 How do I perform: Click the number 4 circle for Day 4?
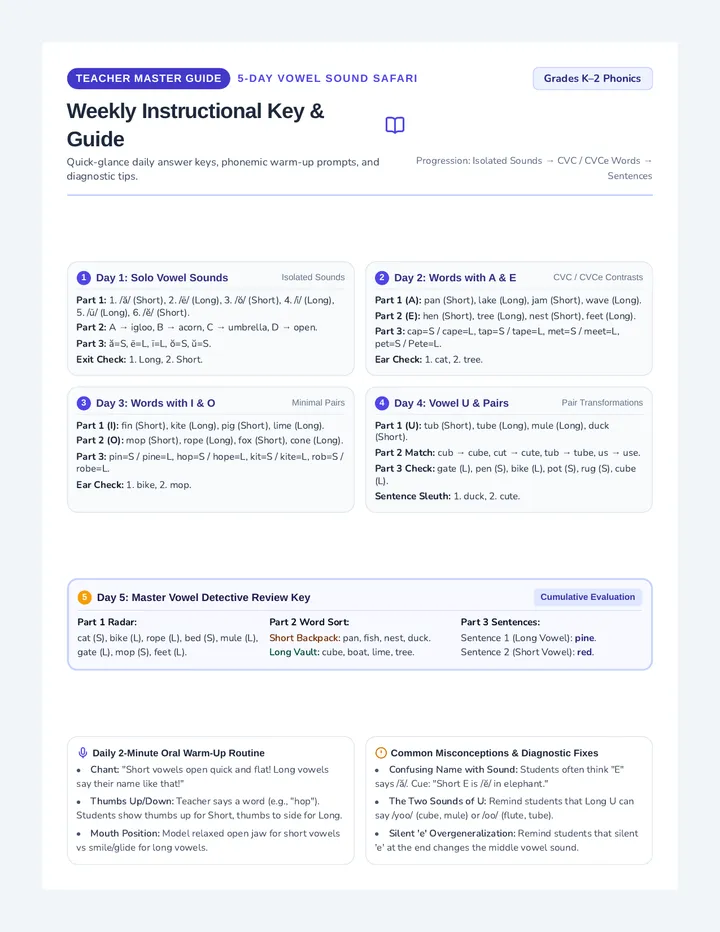382,403
